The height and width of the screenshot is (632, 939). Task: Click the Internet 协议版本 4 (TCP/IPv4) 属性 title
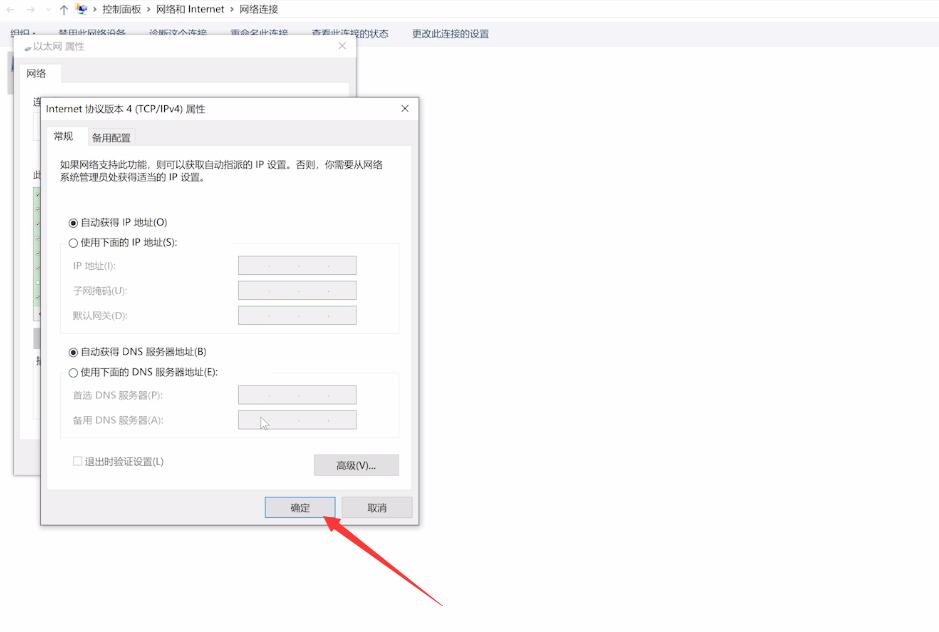tap(126, 109)
